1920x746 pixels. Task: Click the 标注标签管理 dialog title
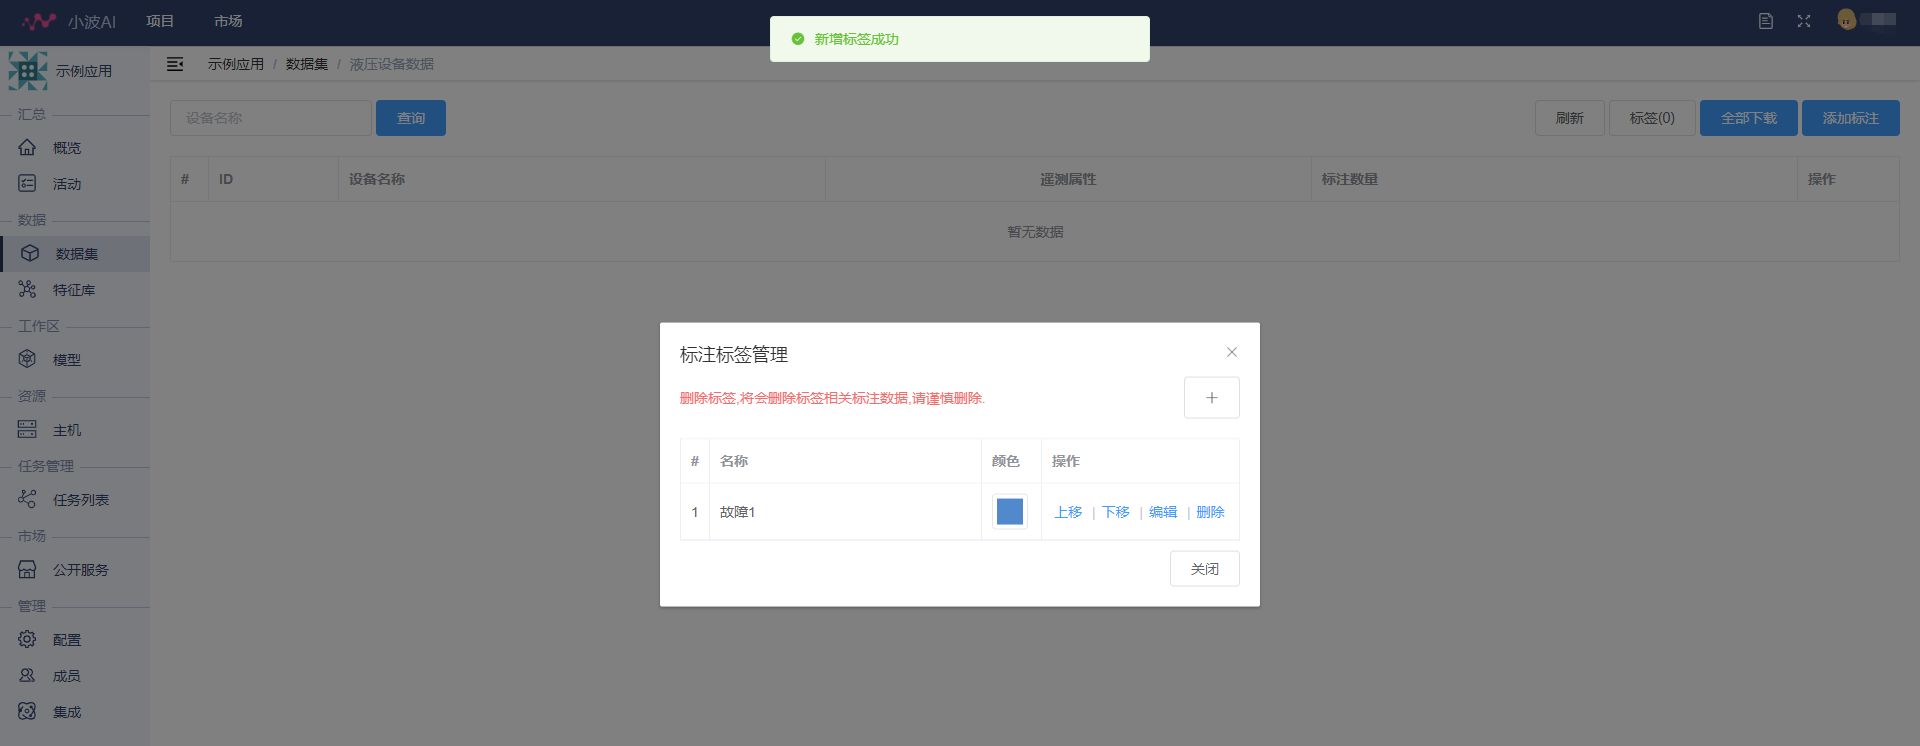(x=734, y=355)
